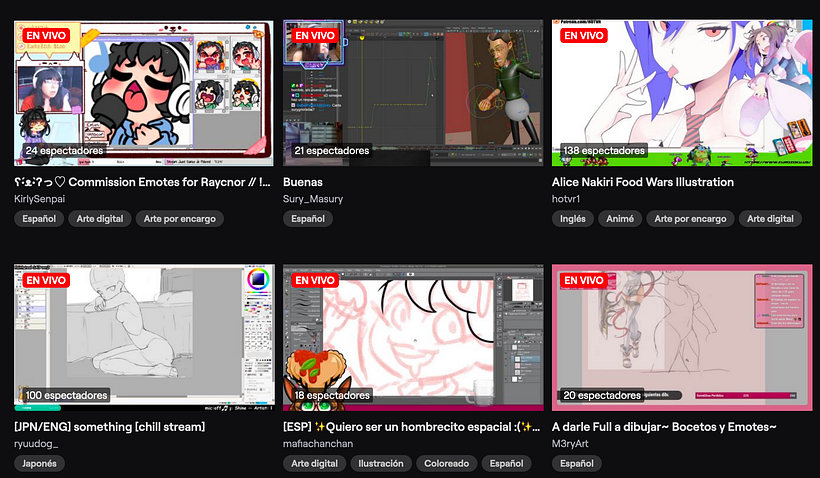Select the Coloreado tag under mafiachanchan

tap(447, 463)
